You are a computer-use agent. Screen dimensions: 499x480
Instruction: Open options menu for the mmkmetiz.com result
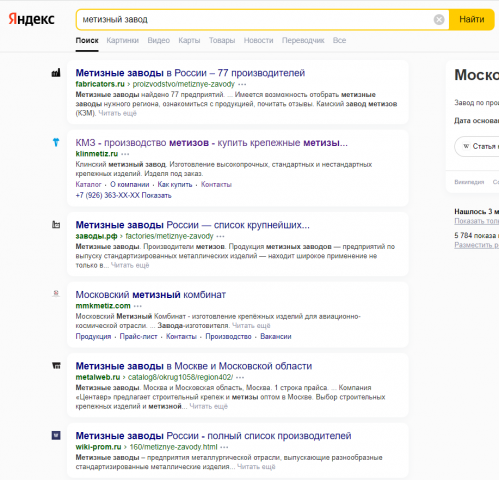(x=138, y=306)
